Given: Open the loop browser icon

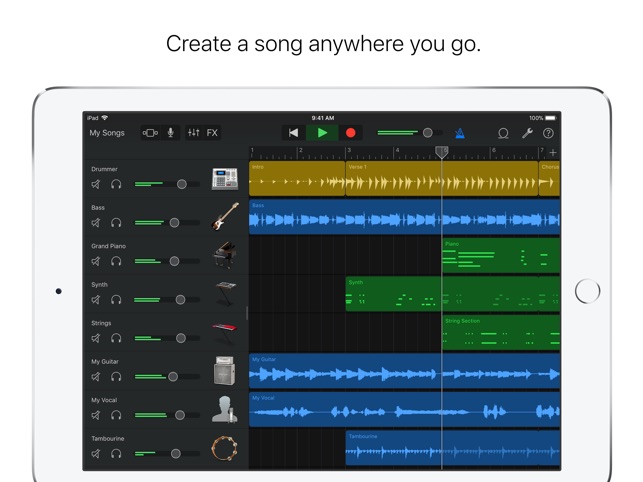Looking at the screenshot, I should (x=503, y=133).
